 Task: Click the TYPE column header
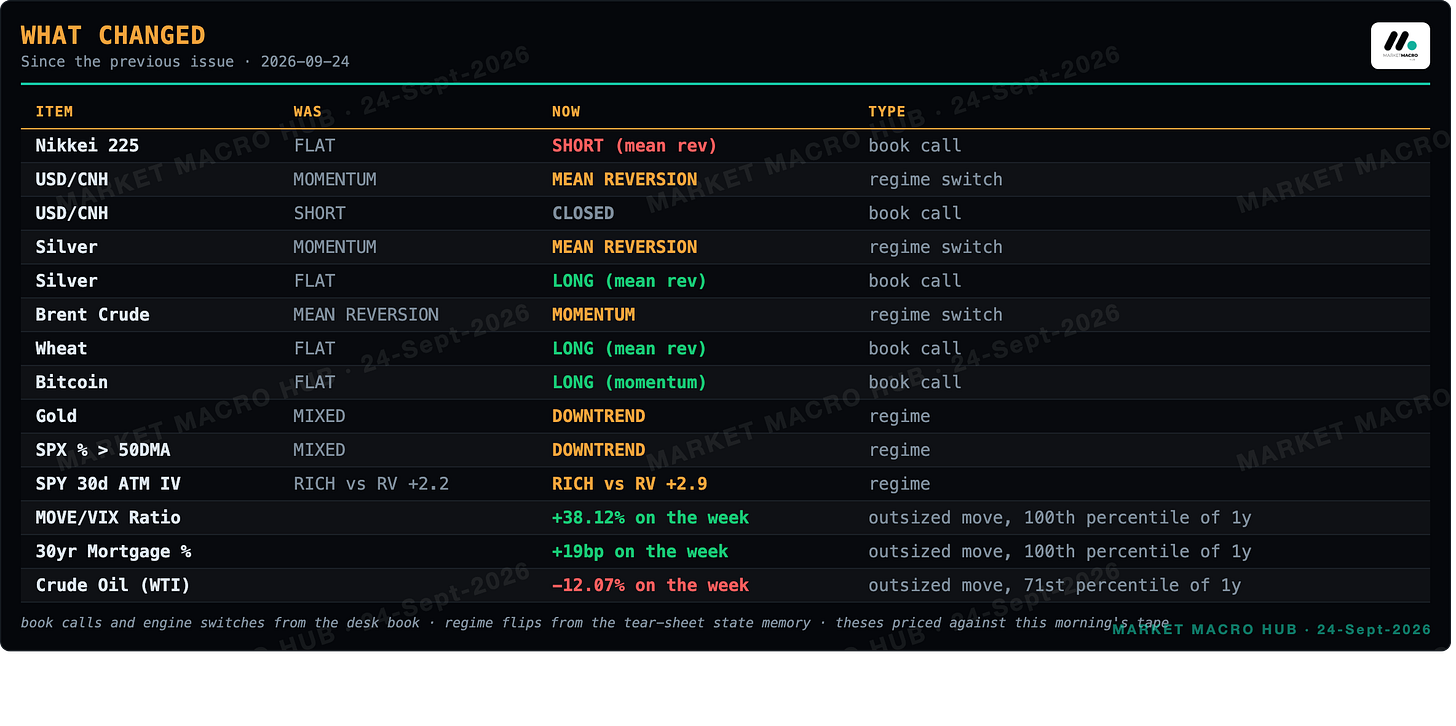coord(887,112)
